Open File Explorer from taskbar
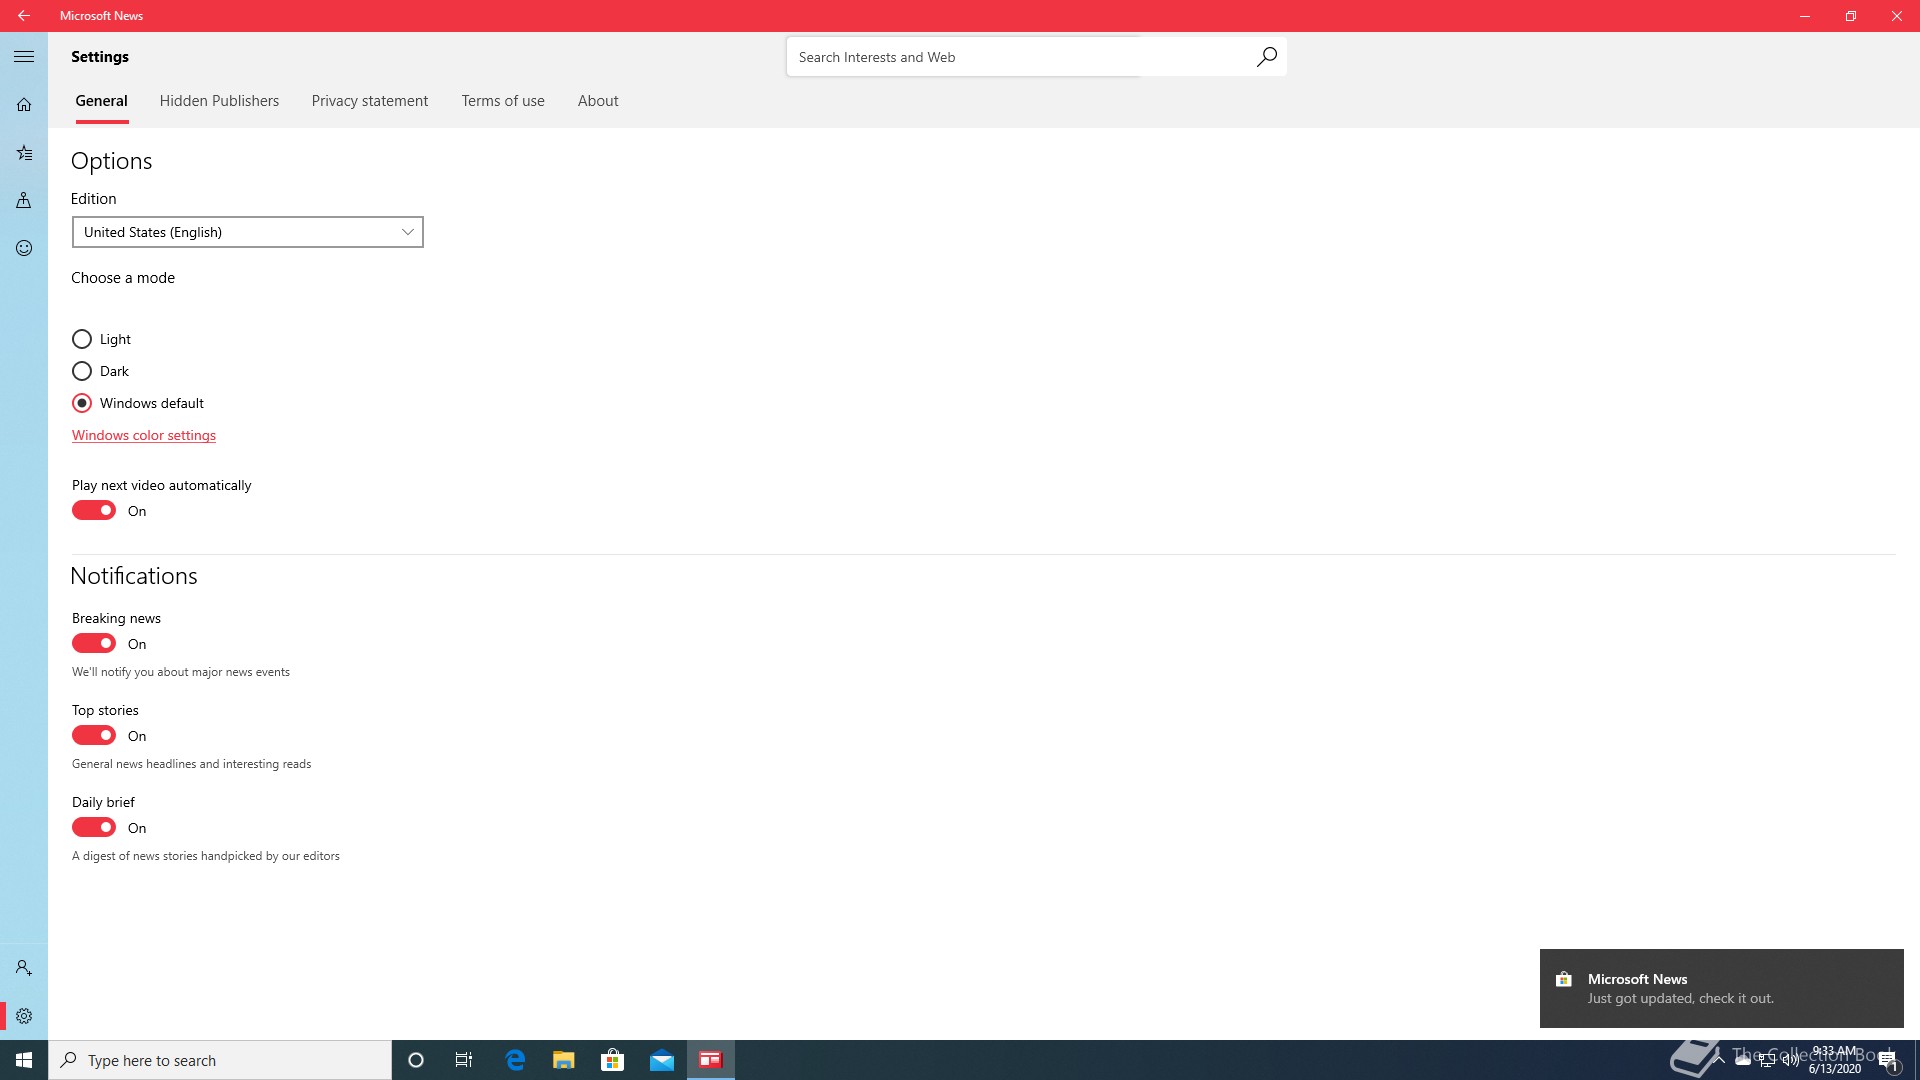Viewport: 1920px width, 1080px height. tap(564, 1060)
